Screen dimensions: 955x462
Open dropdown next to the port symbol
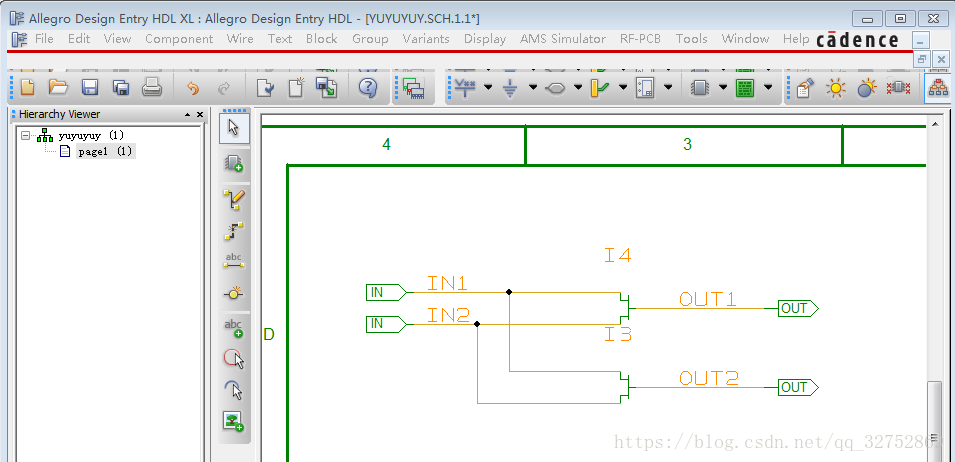pos(578,88)
